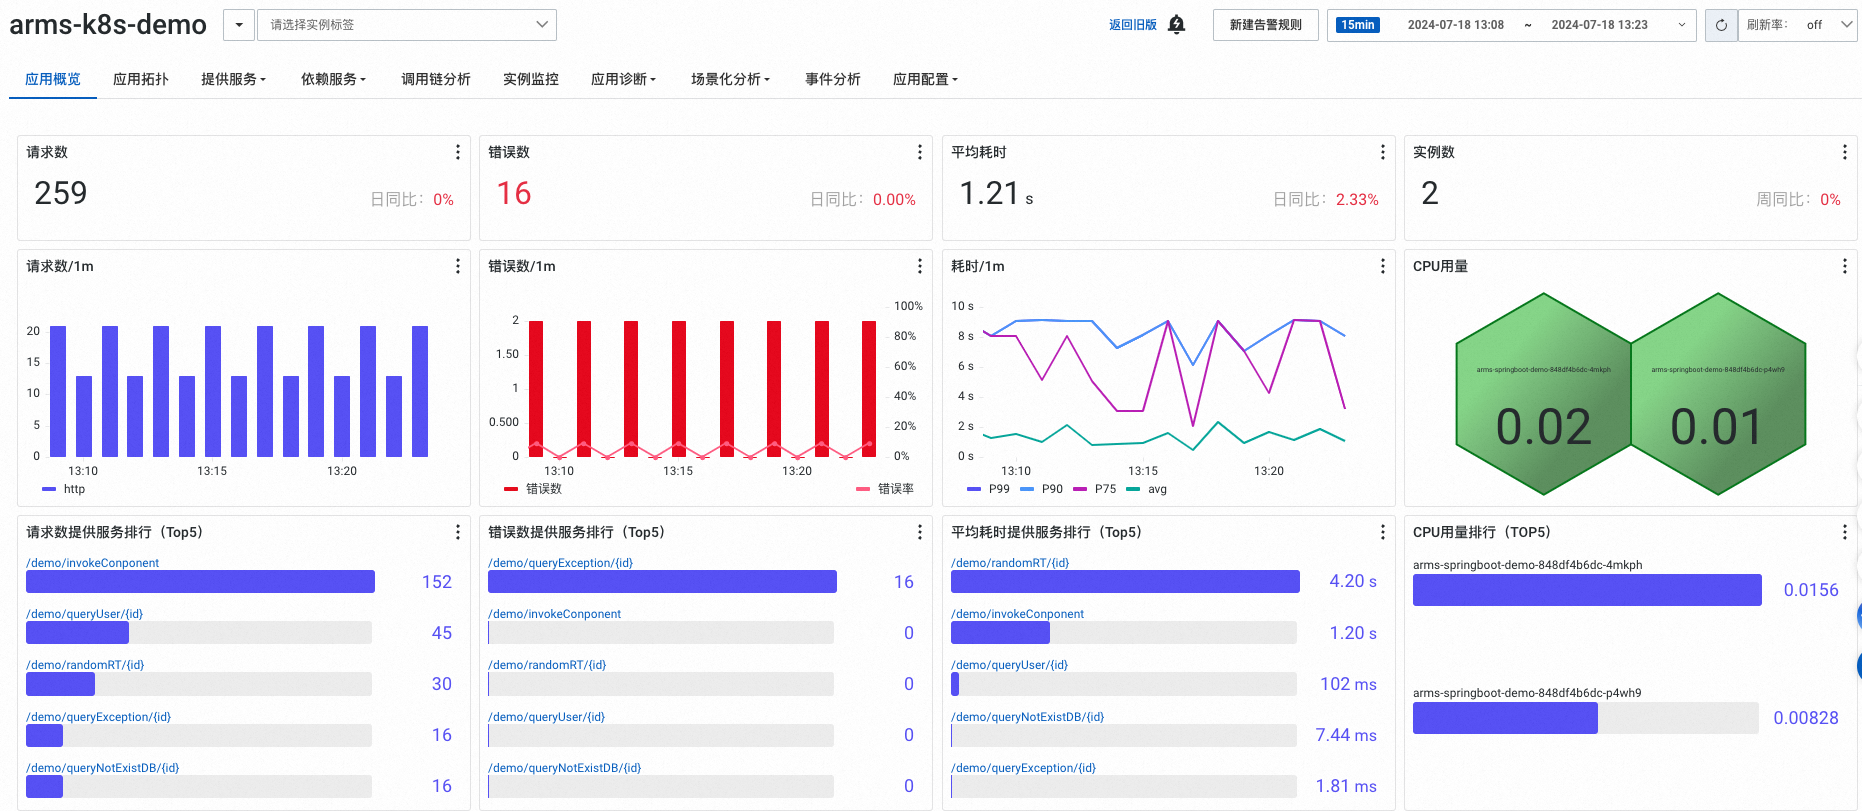Open the 请选择实例标签 dropdown

(x=407, y=25)
